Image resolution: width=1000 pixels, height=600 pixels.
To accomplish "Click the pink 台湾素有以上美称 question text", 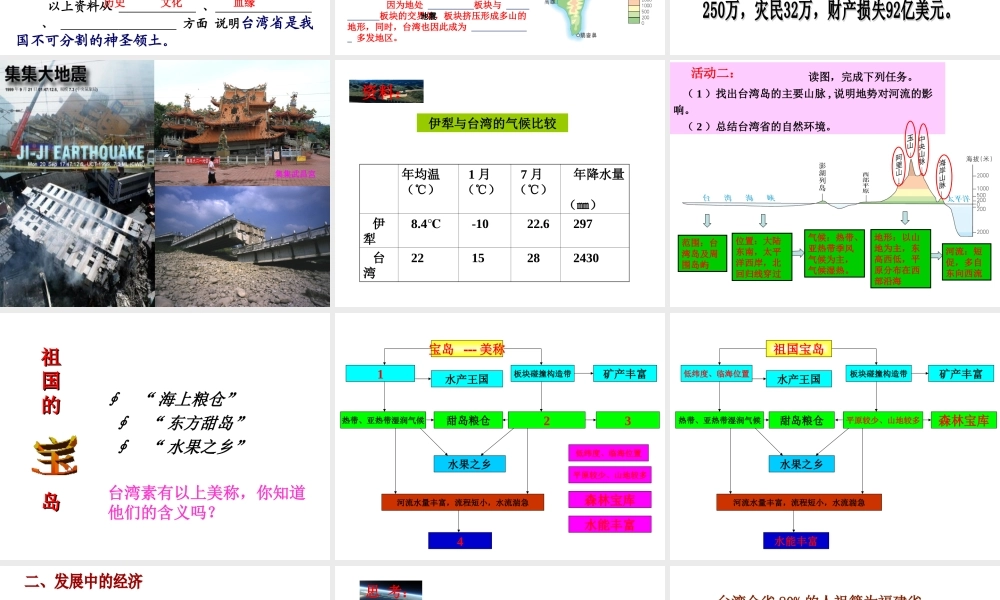I will (207, 502).
